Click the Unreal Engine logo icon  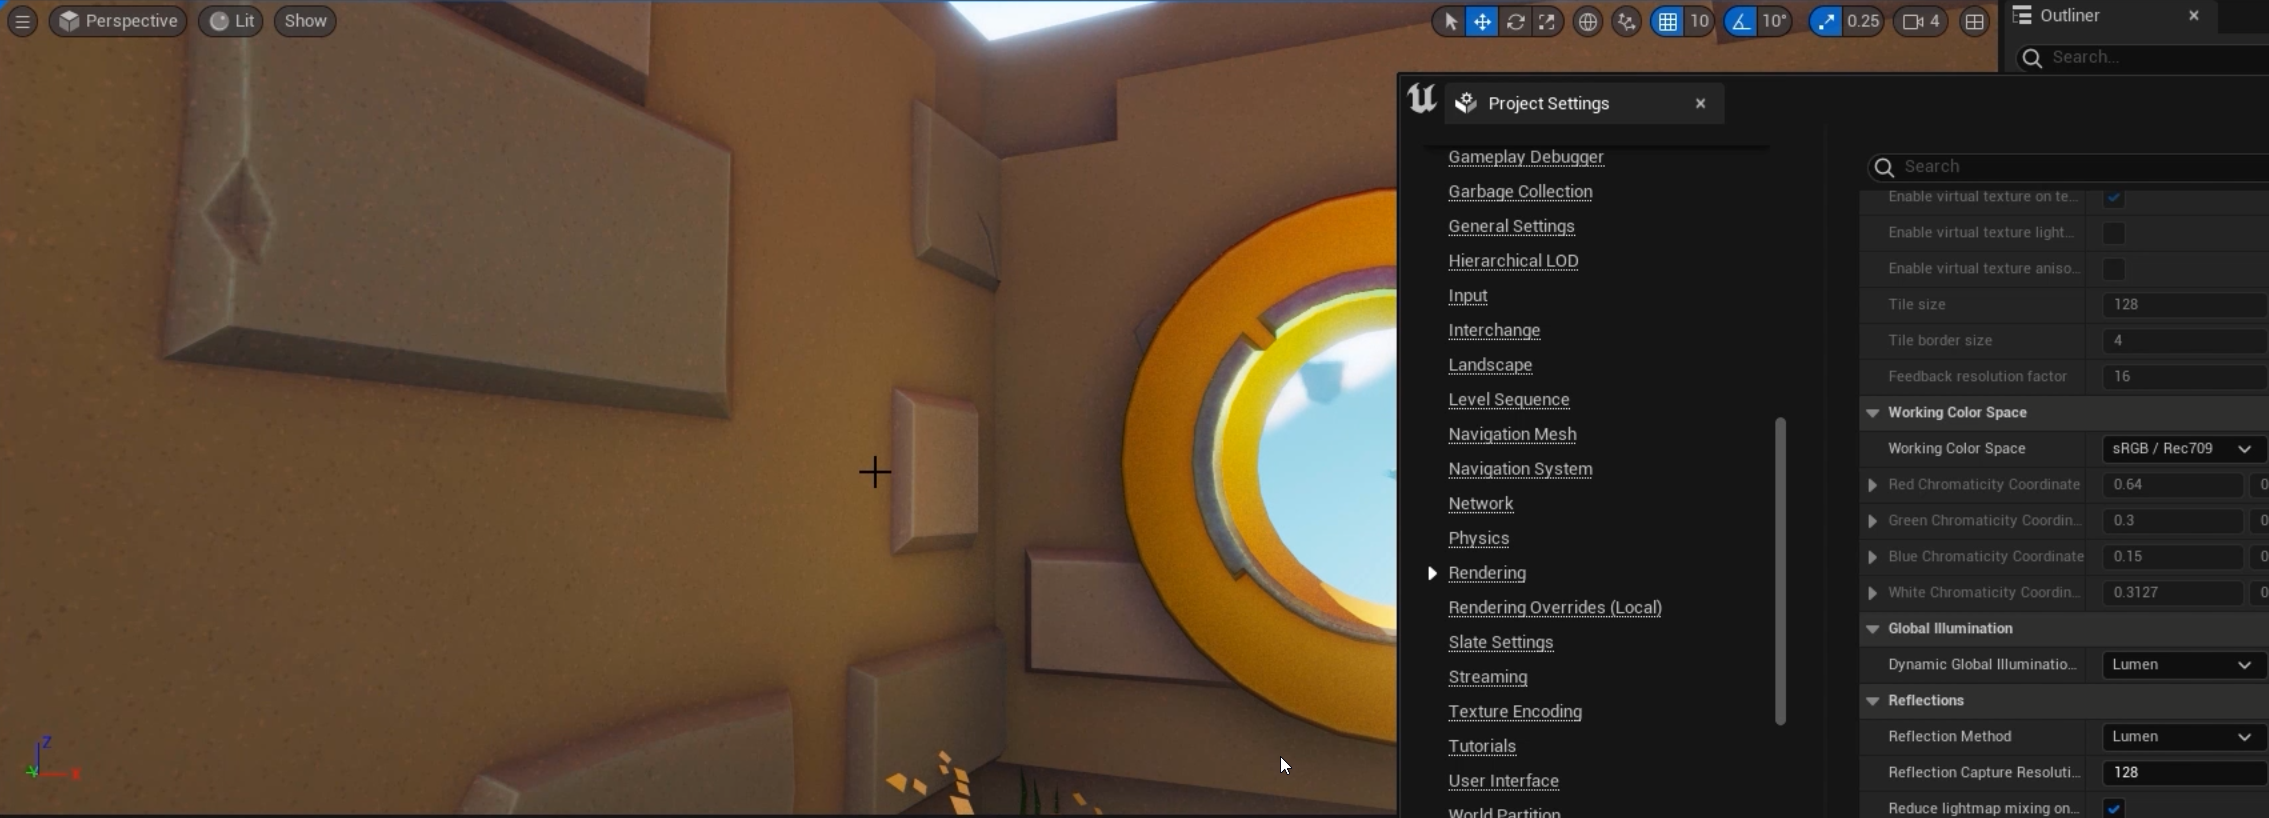[x=1421, y=100]
